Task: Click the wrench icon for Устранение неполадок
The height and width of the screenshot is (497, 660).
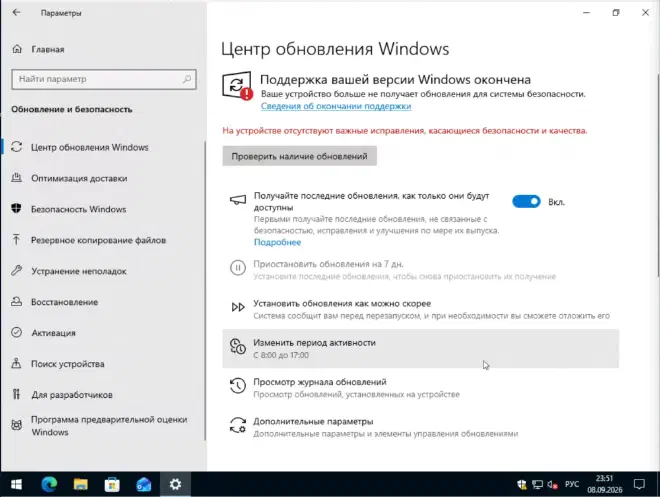Action: pyautogui.click(x=16, y=270)
